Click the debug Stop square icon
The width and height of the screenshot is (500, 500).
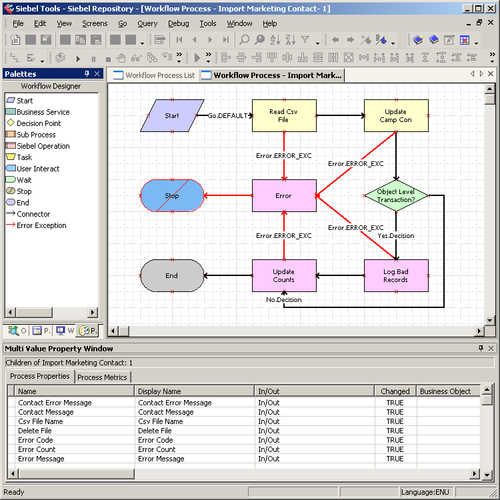pyautogui.click(x=108, y=59)
